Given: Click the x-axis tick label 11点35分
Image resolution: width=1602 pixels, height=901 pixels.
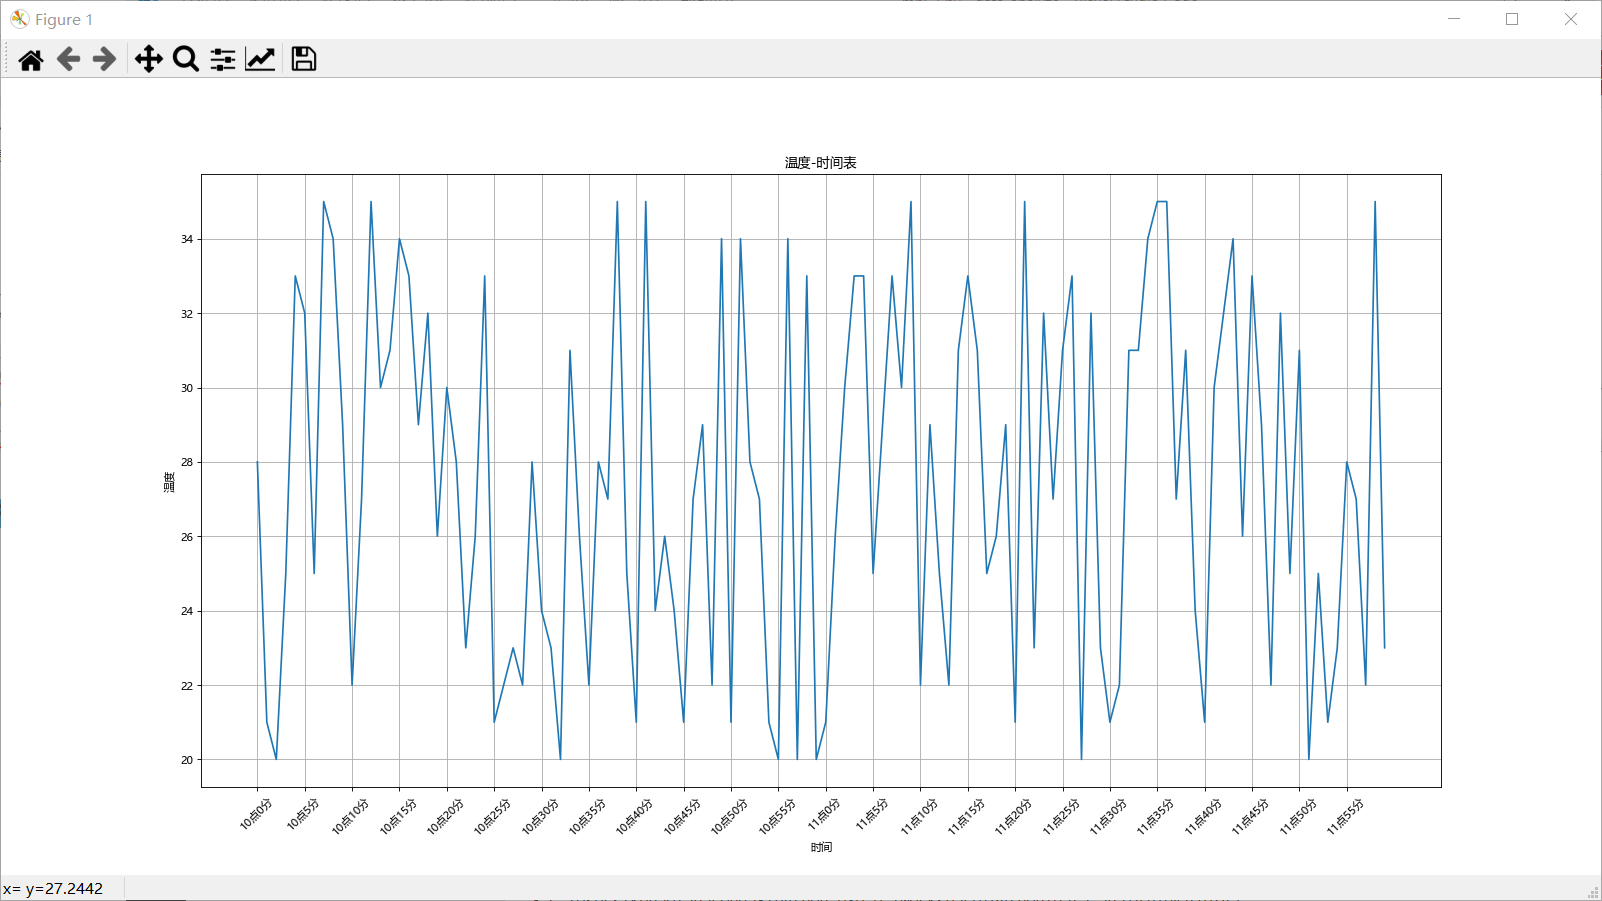Looking at the screenshot, I should (x=1155, y=816).
